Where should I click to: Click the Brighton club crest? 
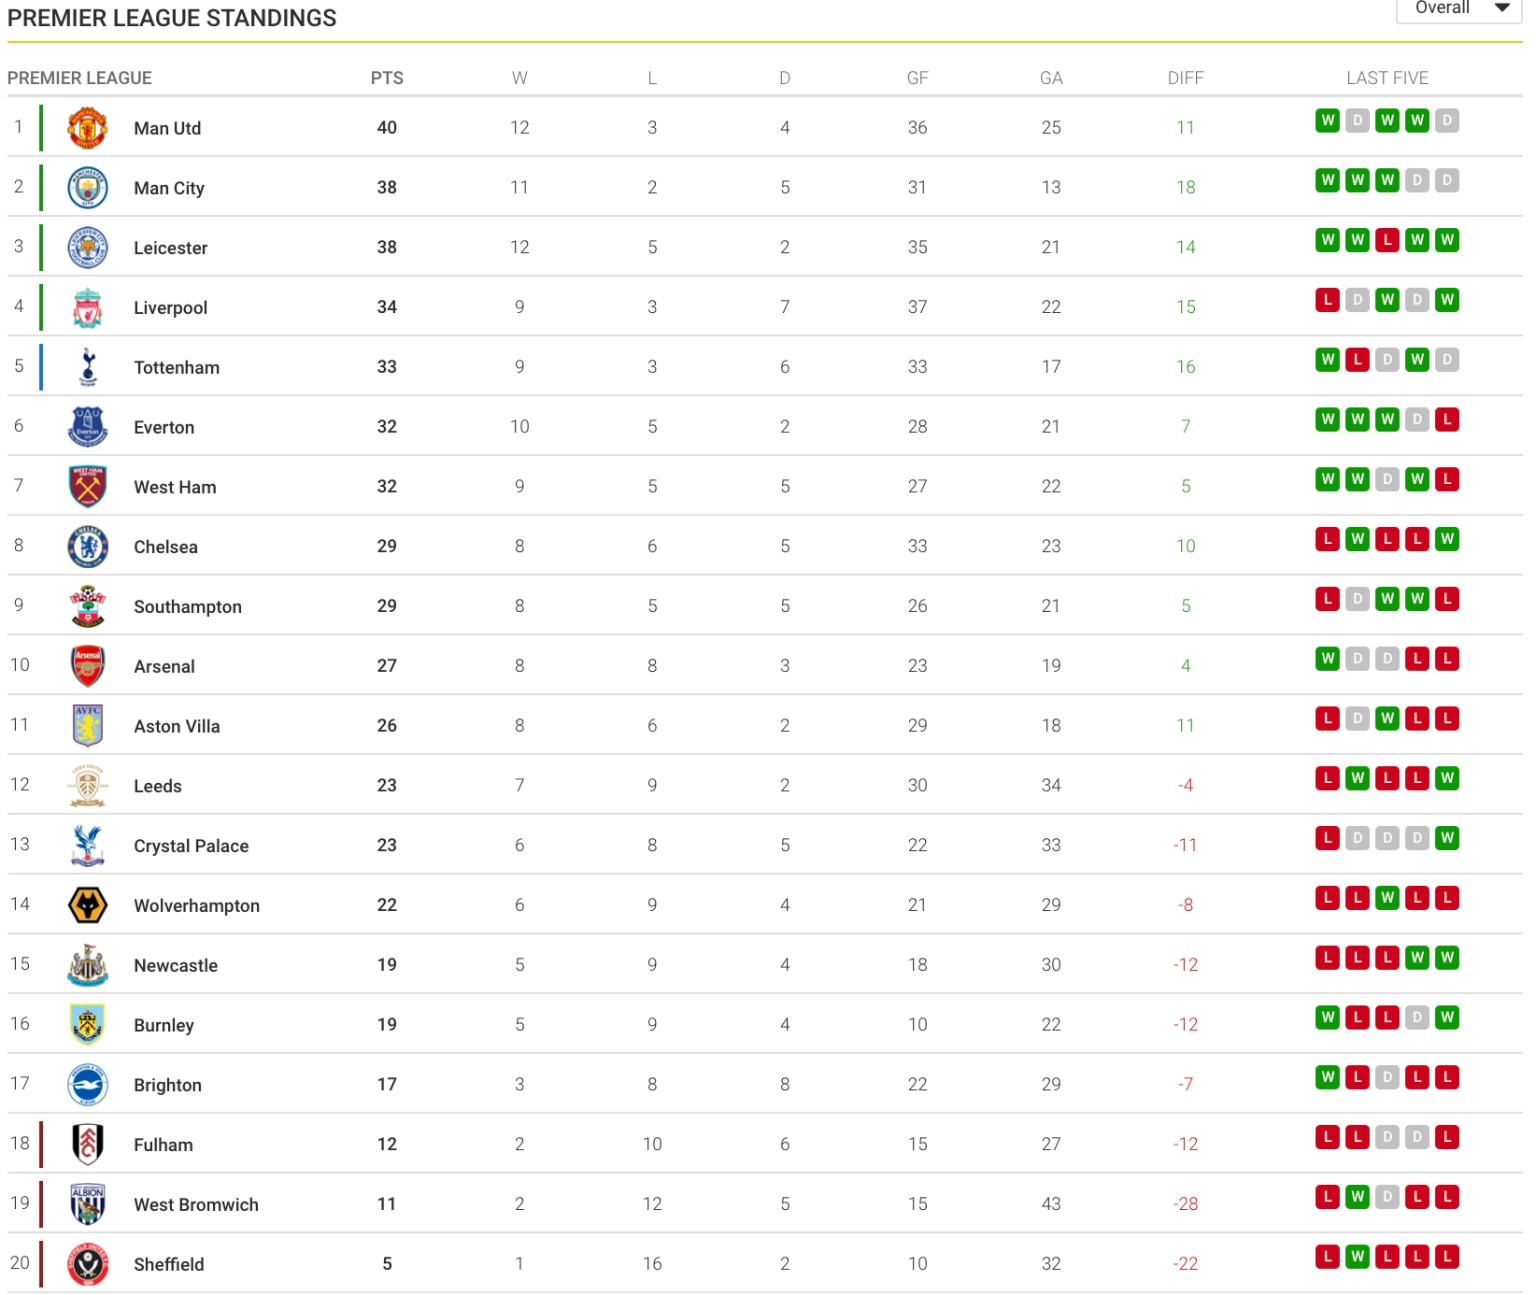click(87, 1085)
